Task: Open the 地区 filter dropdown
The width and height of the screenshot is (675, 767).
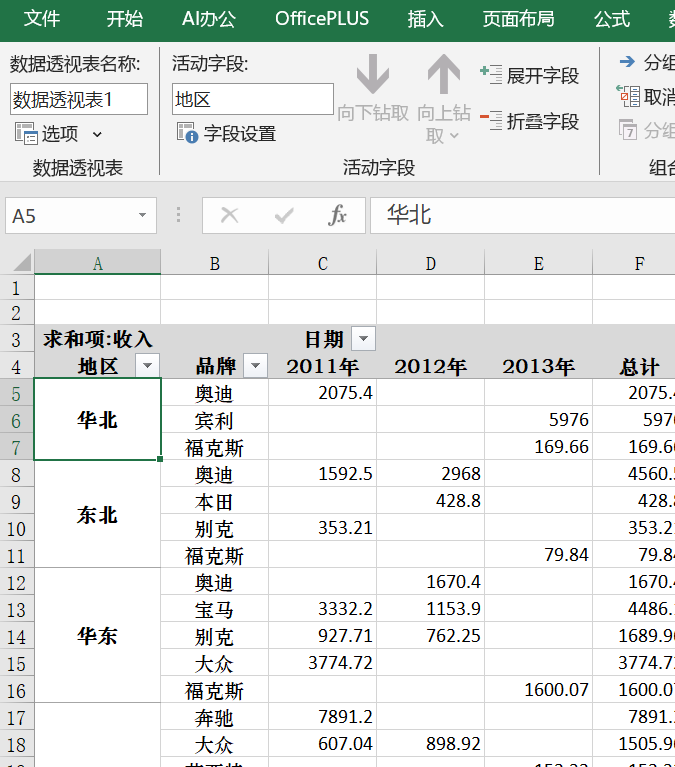Action: 147,365
